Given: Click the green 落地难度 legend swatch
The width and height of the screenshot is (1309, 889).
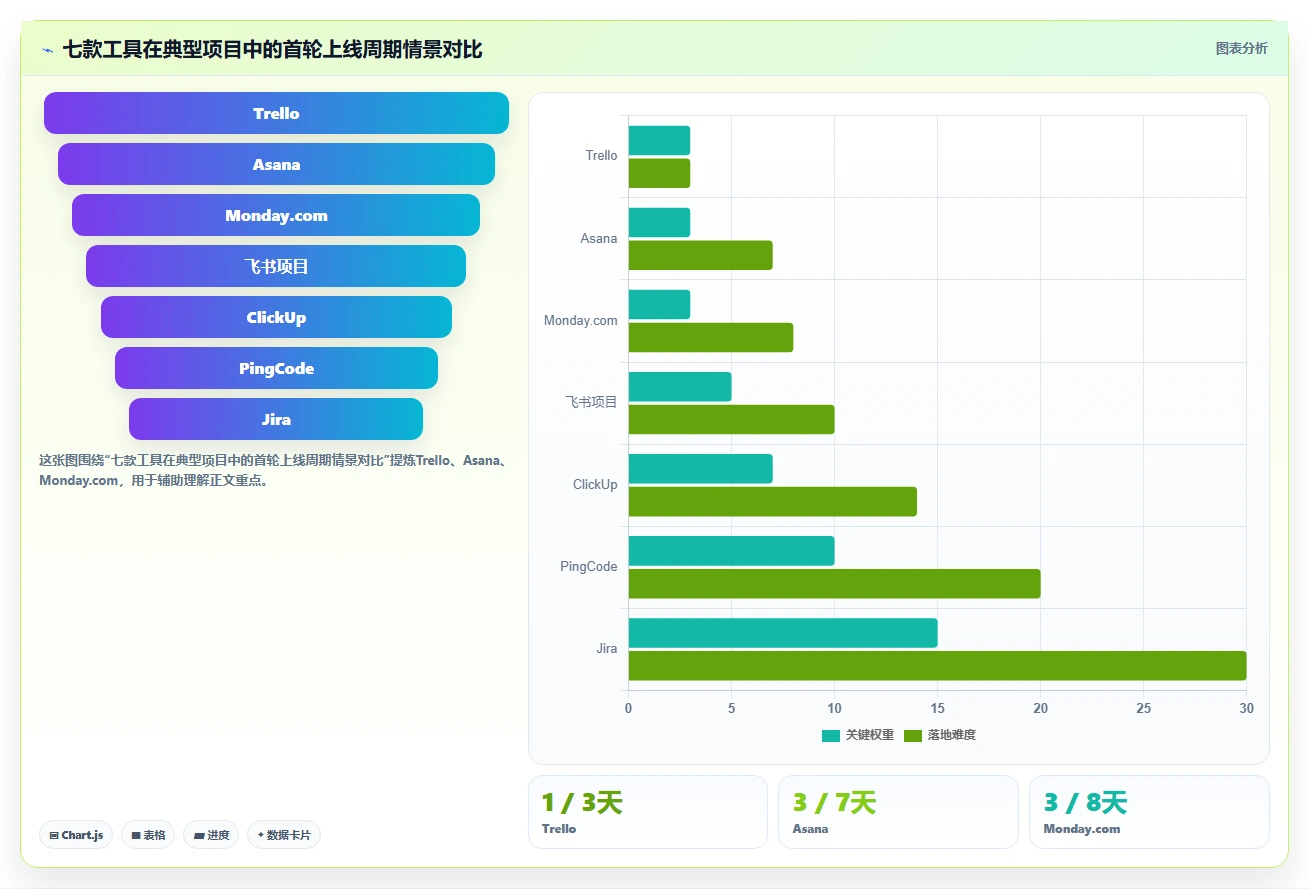Looking at the screenshot, I should pyautogui.click(x=913, y=736).
